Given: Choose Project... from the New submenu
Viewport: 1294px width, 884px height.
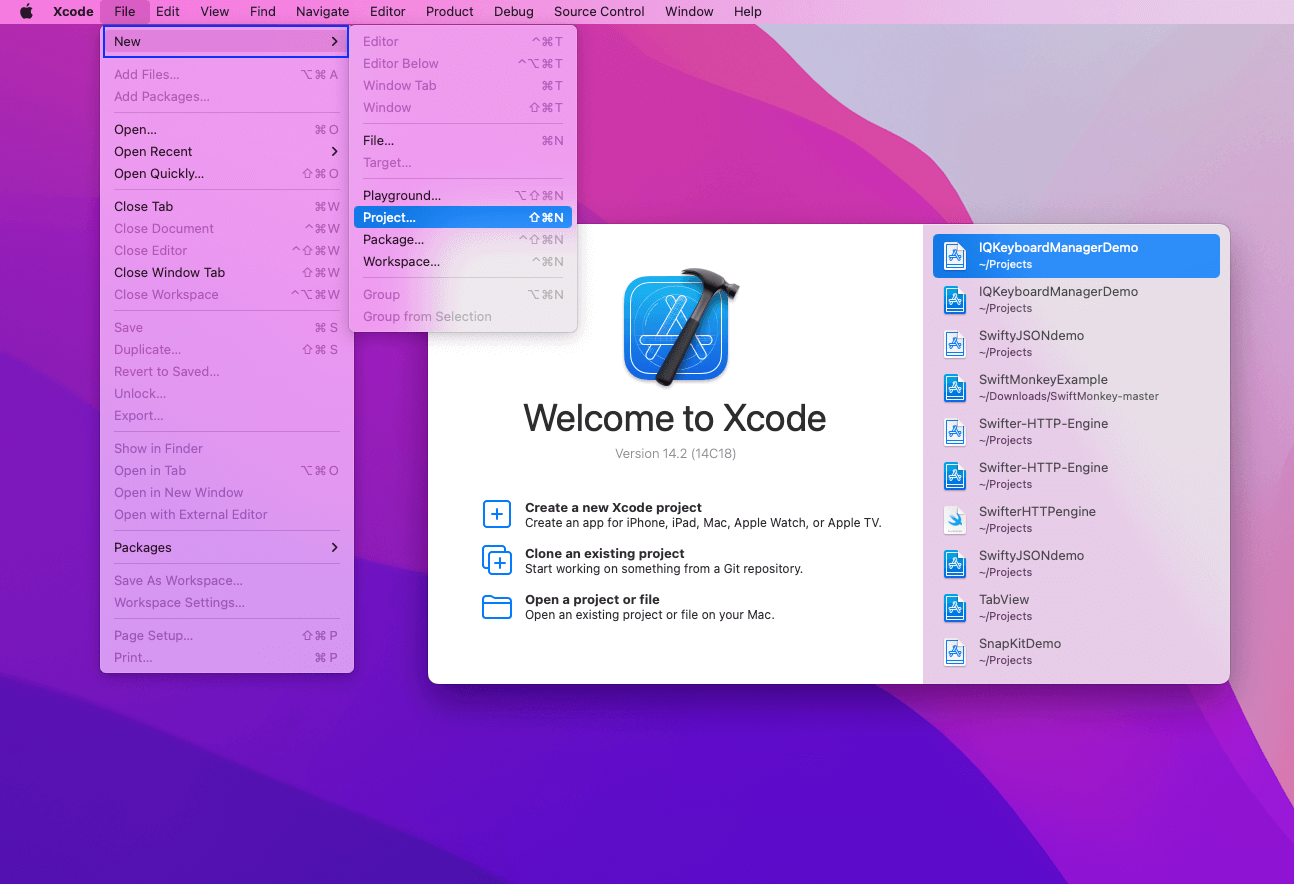Looking at the screenshot, I should click(389, 218).
